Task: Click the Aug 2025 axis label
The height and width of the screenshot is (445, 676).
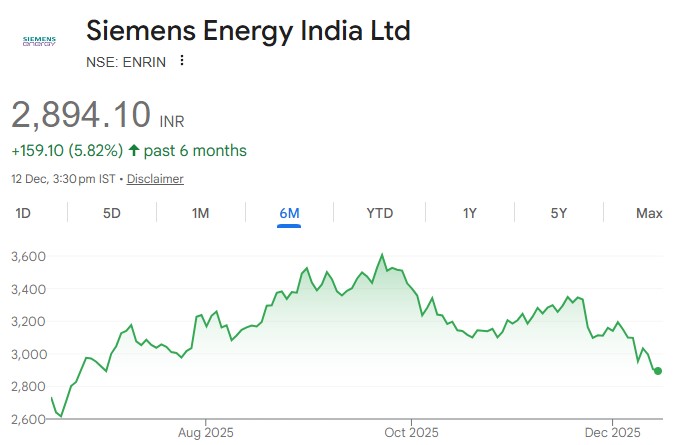Action: [205, 432]
